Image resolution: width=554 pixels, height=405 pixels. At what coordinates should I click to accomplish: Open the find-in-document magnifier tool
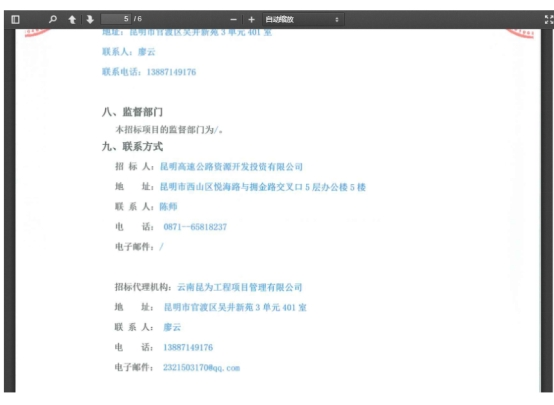pos(53,19)
